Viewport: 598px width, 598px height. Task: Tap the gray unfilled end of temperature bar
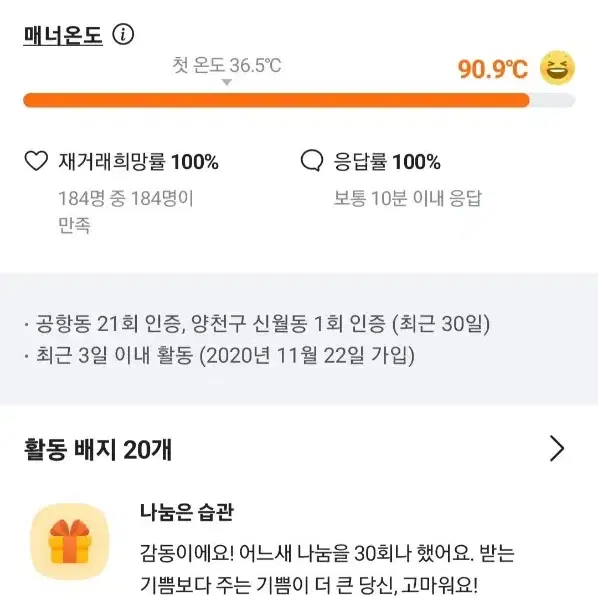(x=552, y=100)
